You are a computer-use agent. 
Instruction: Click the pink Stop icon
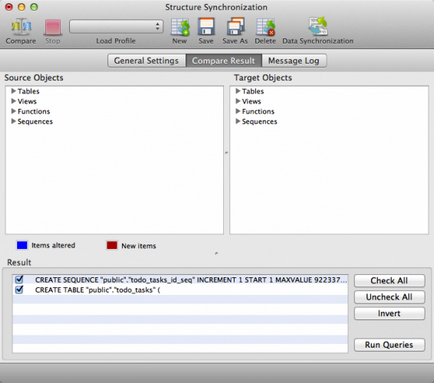(x=53, y=27)
